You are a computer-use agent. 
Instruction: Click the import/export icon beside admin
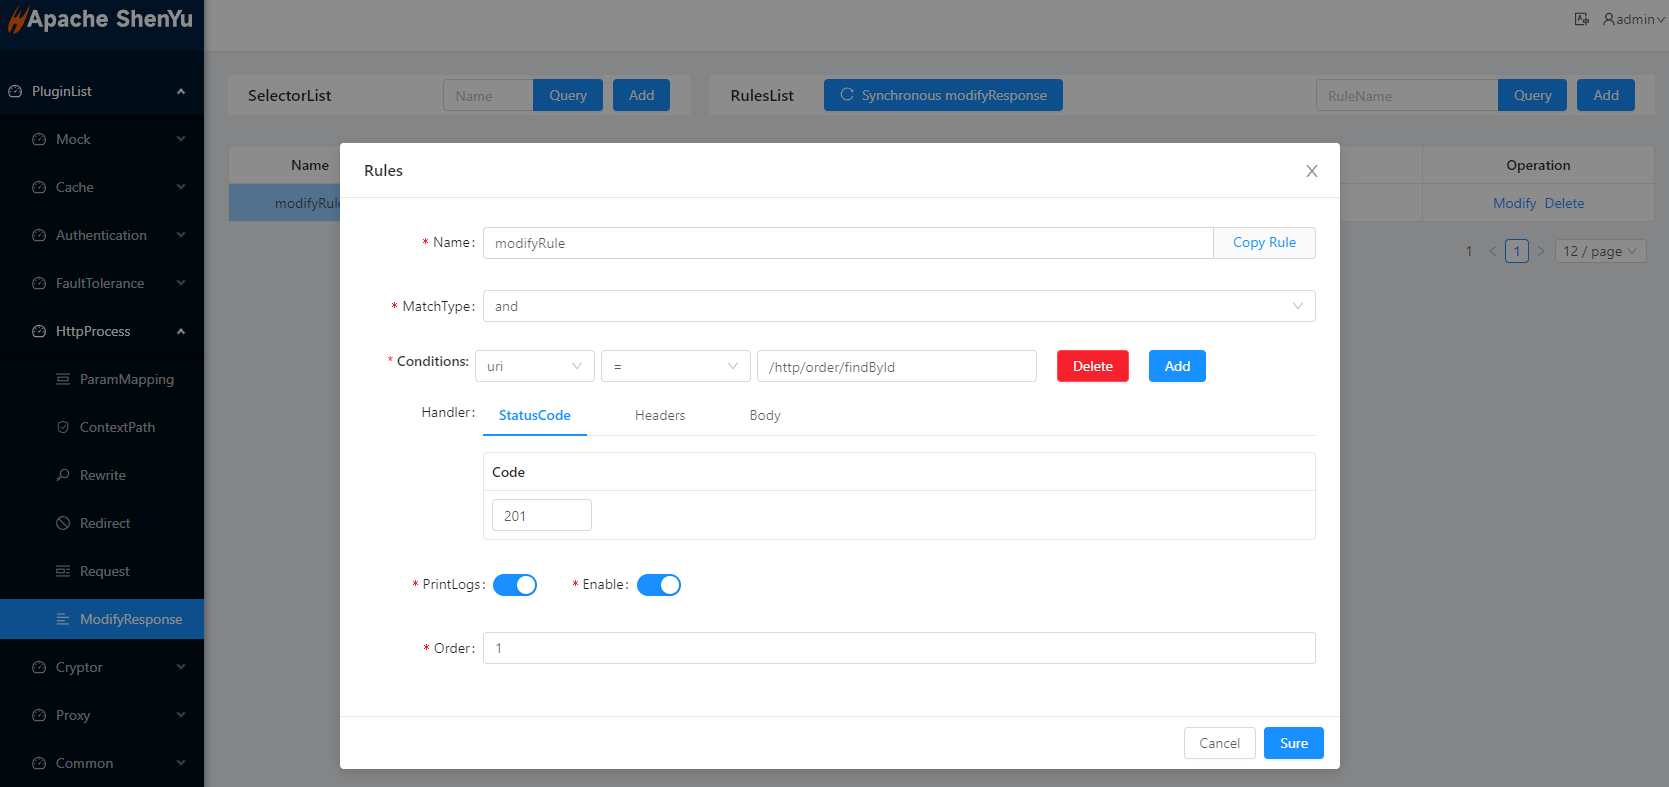point(1581,19)
